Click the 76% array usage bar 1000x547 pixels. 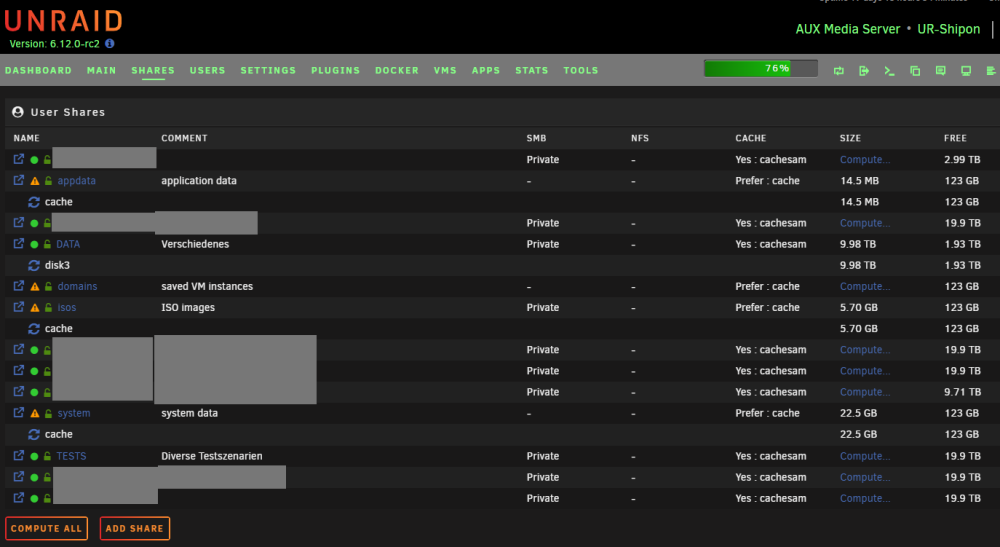coord(761,68)
